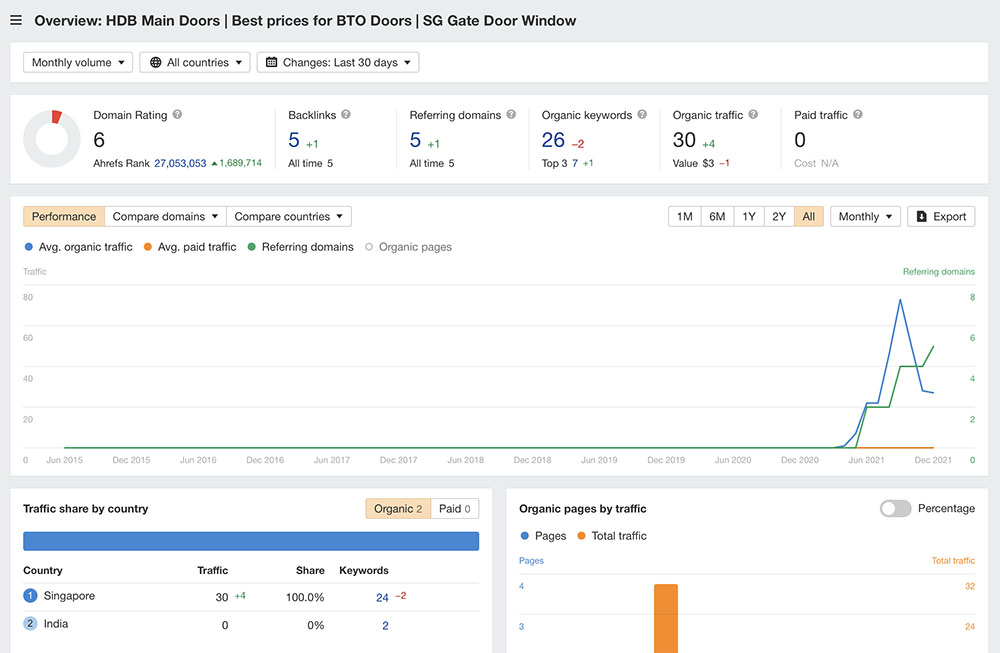Screen dimensions: 1000x653
Task: Click help icon beside Organic traffic
Action: coord(753,115)
